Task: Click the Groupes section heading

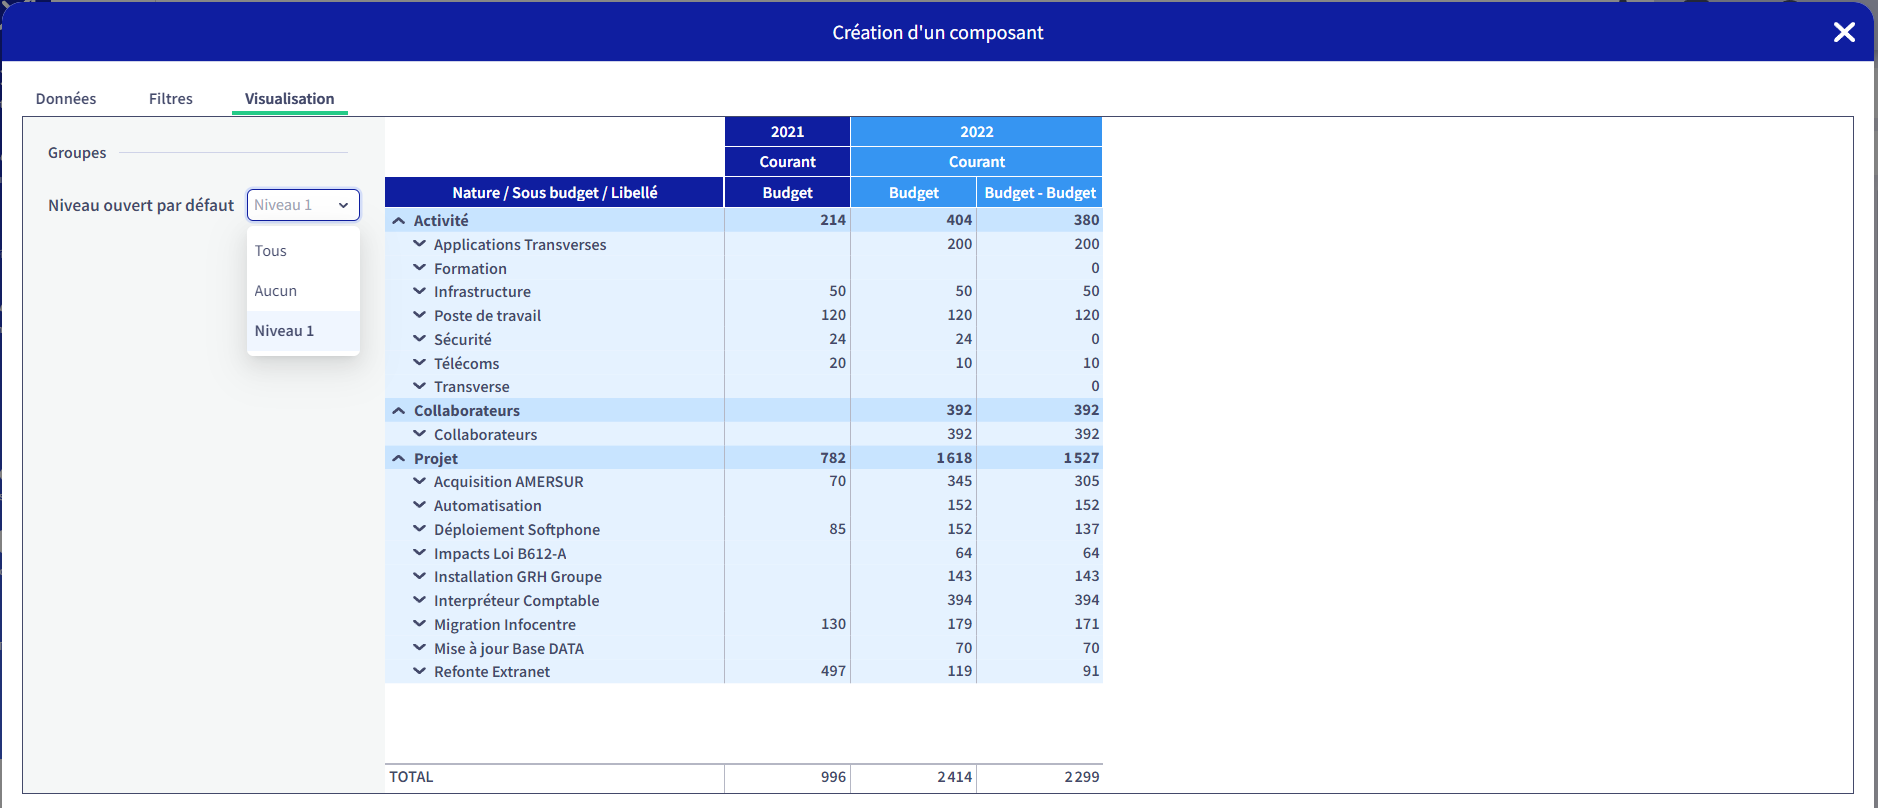Action: click(77, 153)
